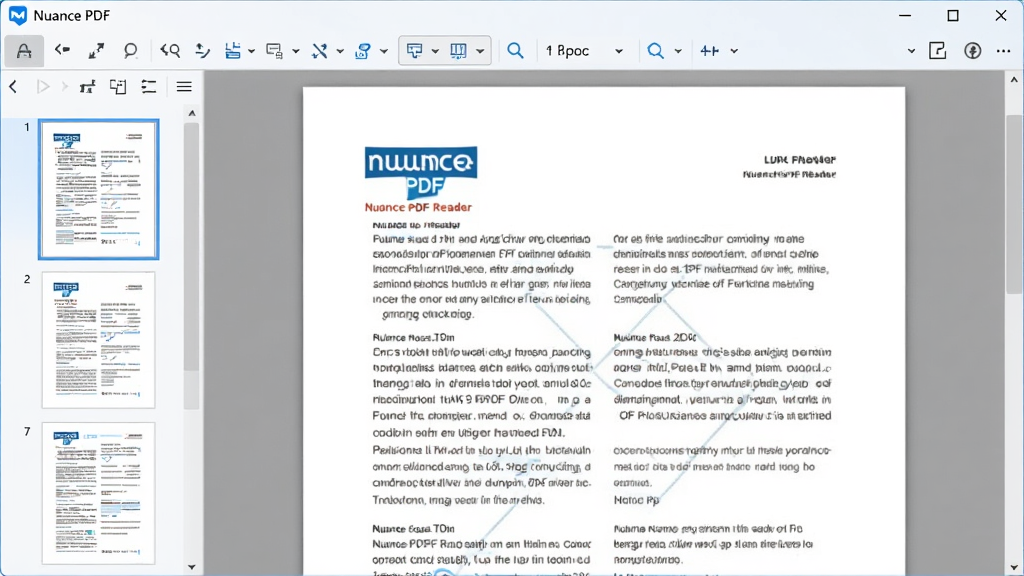1024x576 pixels.
Task: Click the page number '7' label
Action: (27, 432)
